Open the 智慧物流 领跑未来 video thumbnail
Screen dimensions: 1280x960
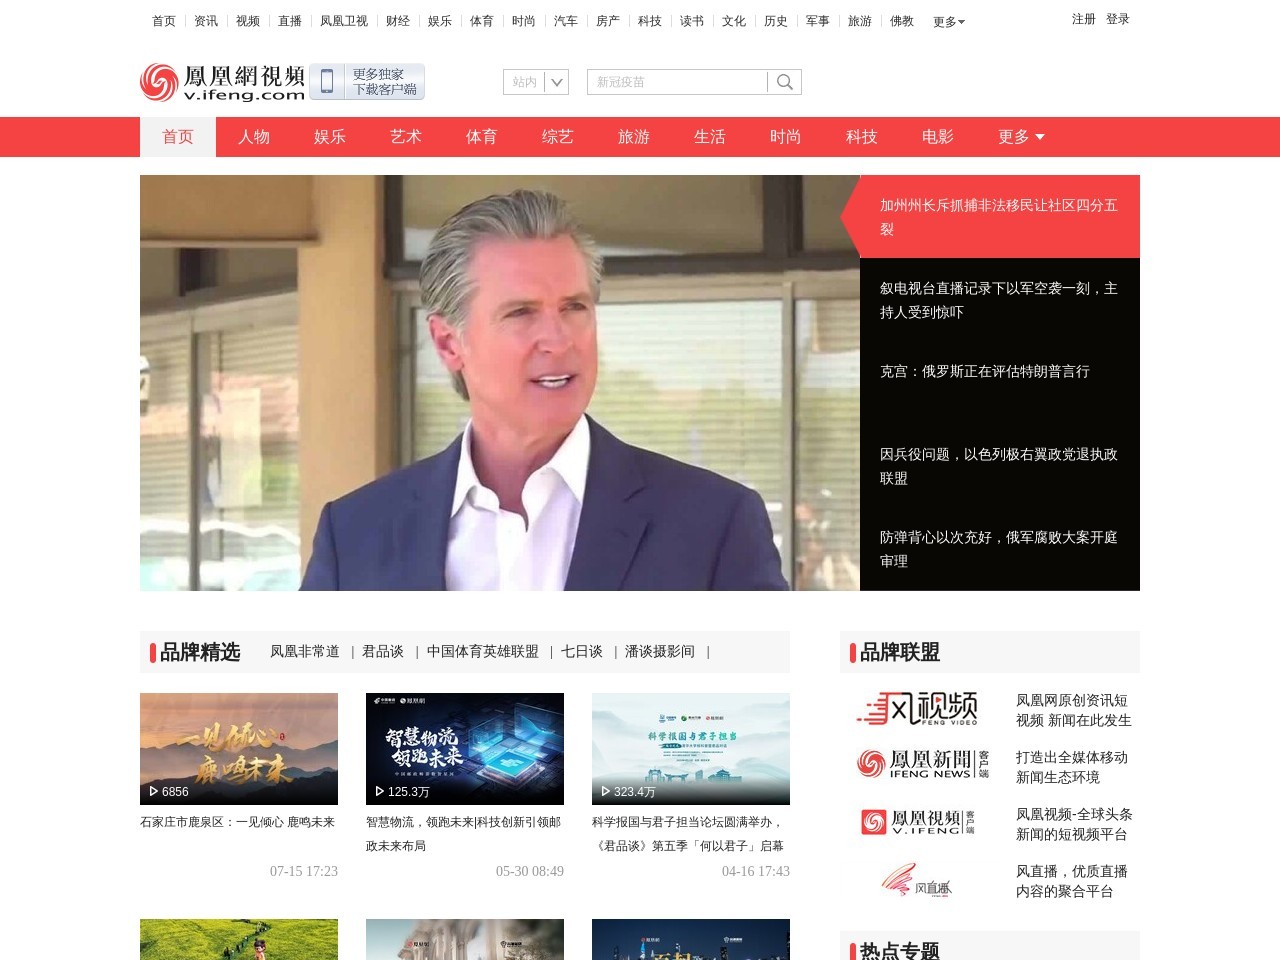click(x=465, y=748)
